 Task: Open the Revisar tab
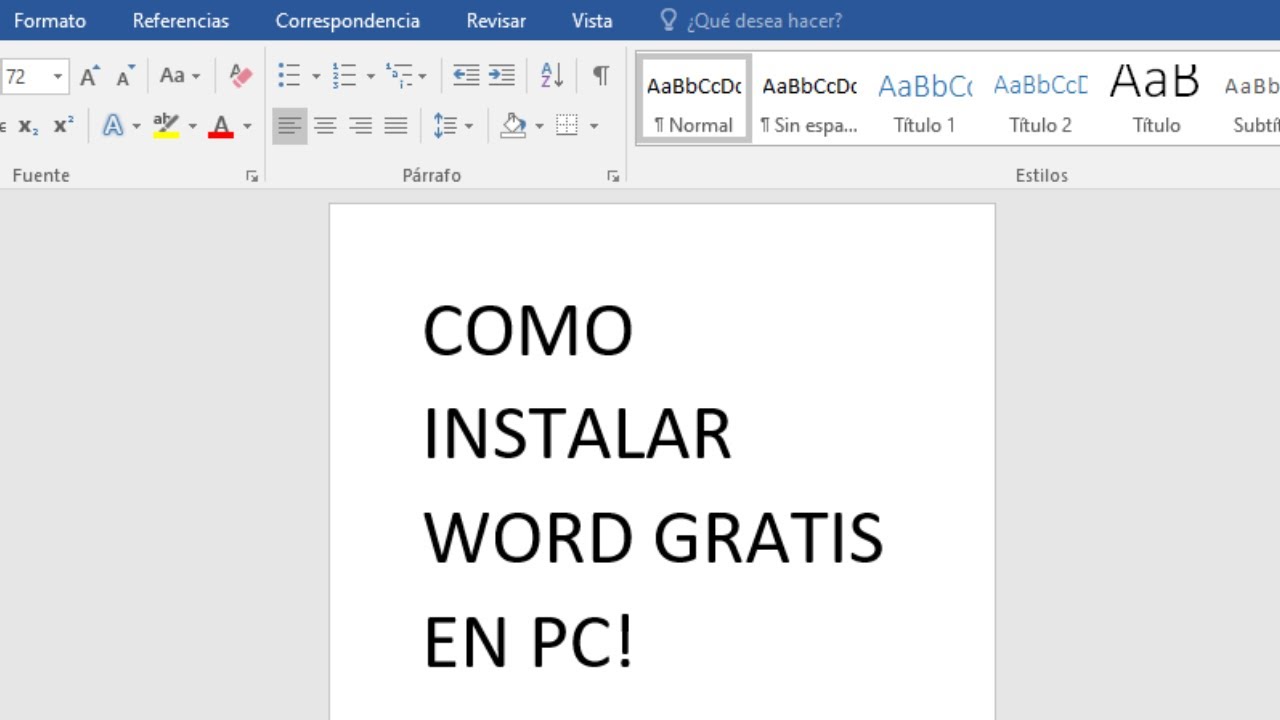(496, 20)
